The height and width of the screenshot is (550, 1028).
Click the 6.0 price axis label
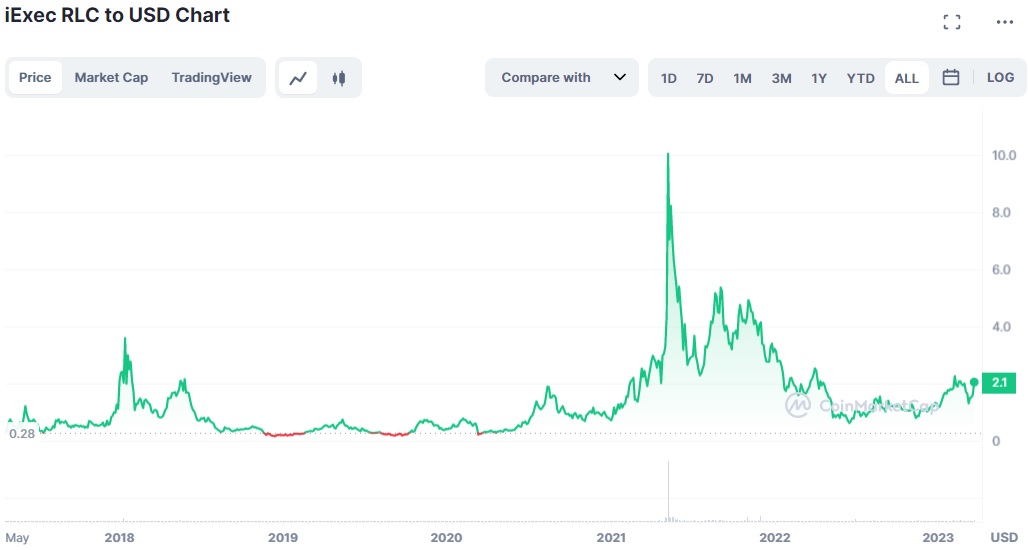(1001, 269)
